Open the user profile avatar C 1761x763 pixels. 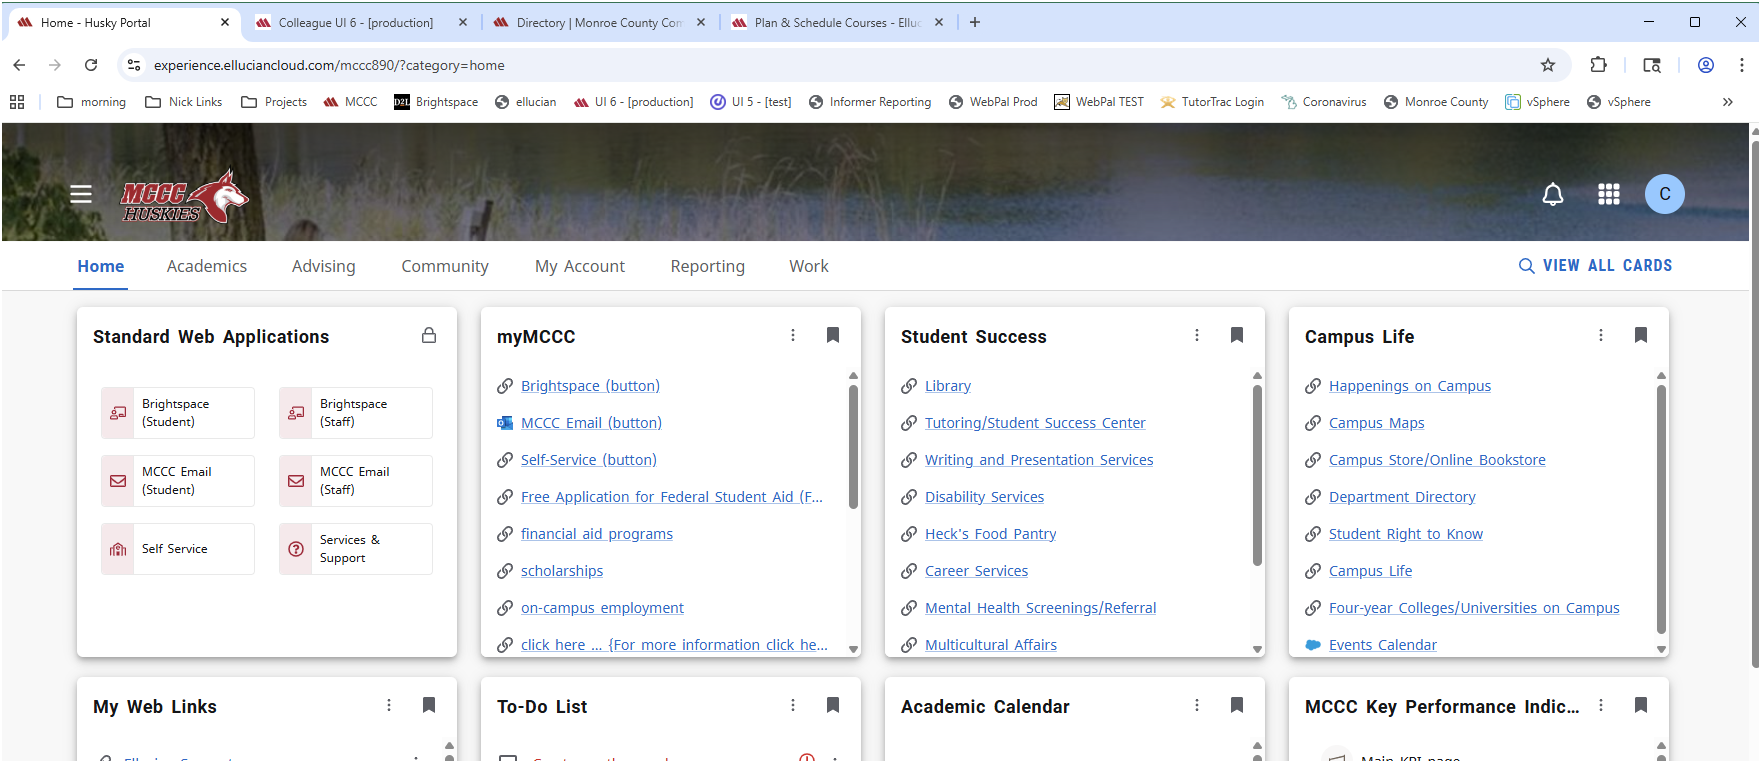1664,194
